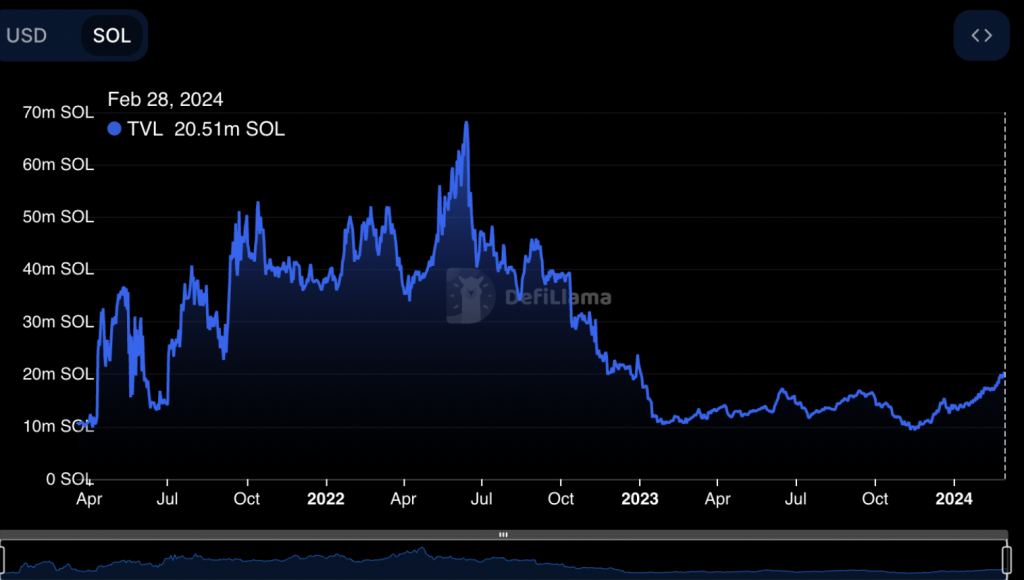The width and height of the screenshot is (1024, 580).
Task: Switch the chart denomination to USD
Action: click(x=27, y=36)
